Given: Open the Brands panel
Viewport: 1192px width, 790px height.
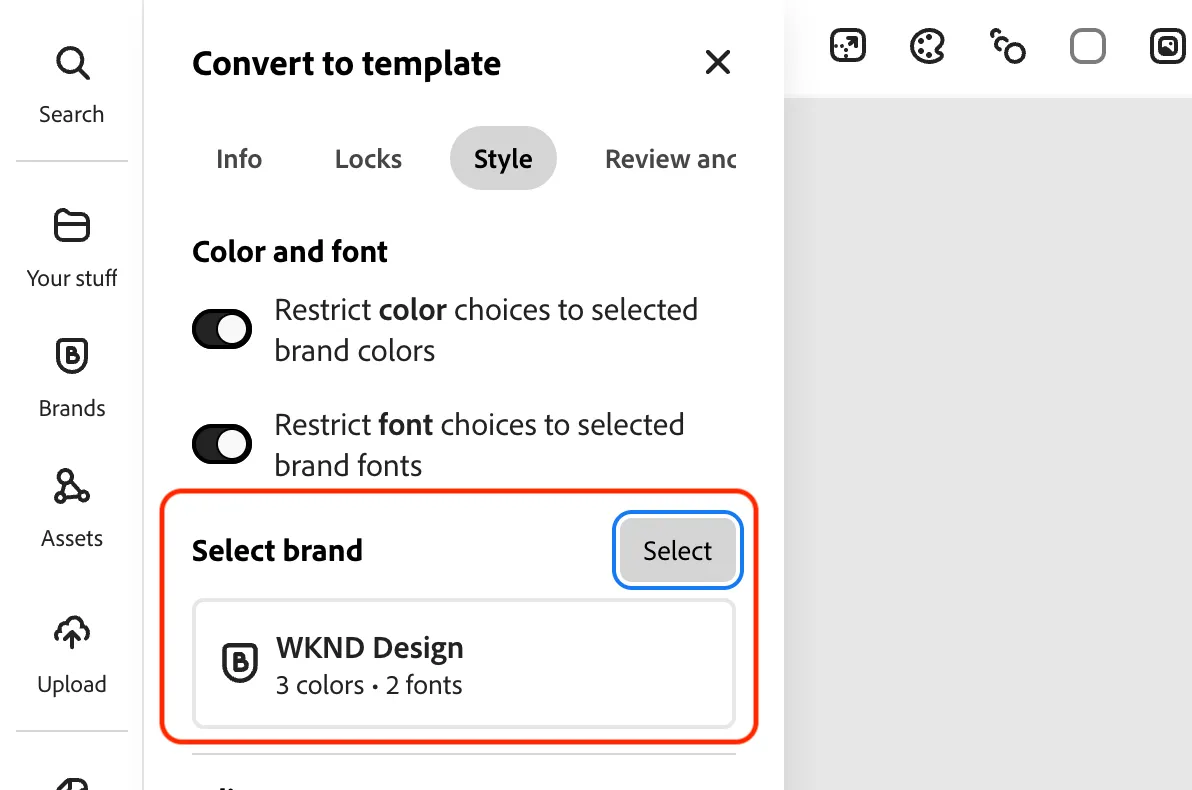Looking at the screenshot, I should [71, 377].
